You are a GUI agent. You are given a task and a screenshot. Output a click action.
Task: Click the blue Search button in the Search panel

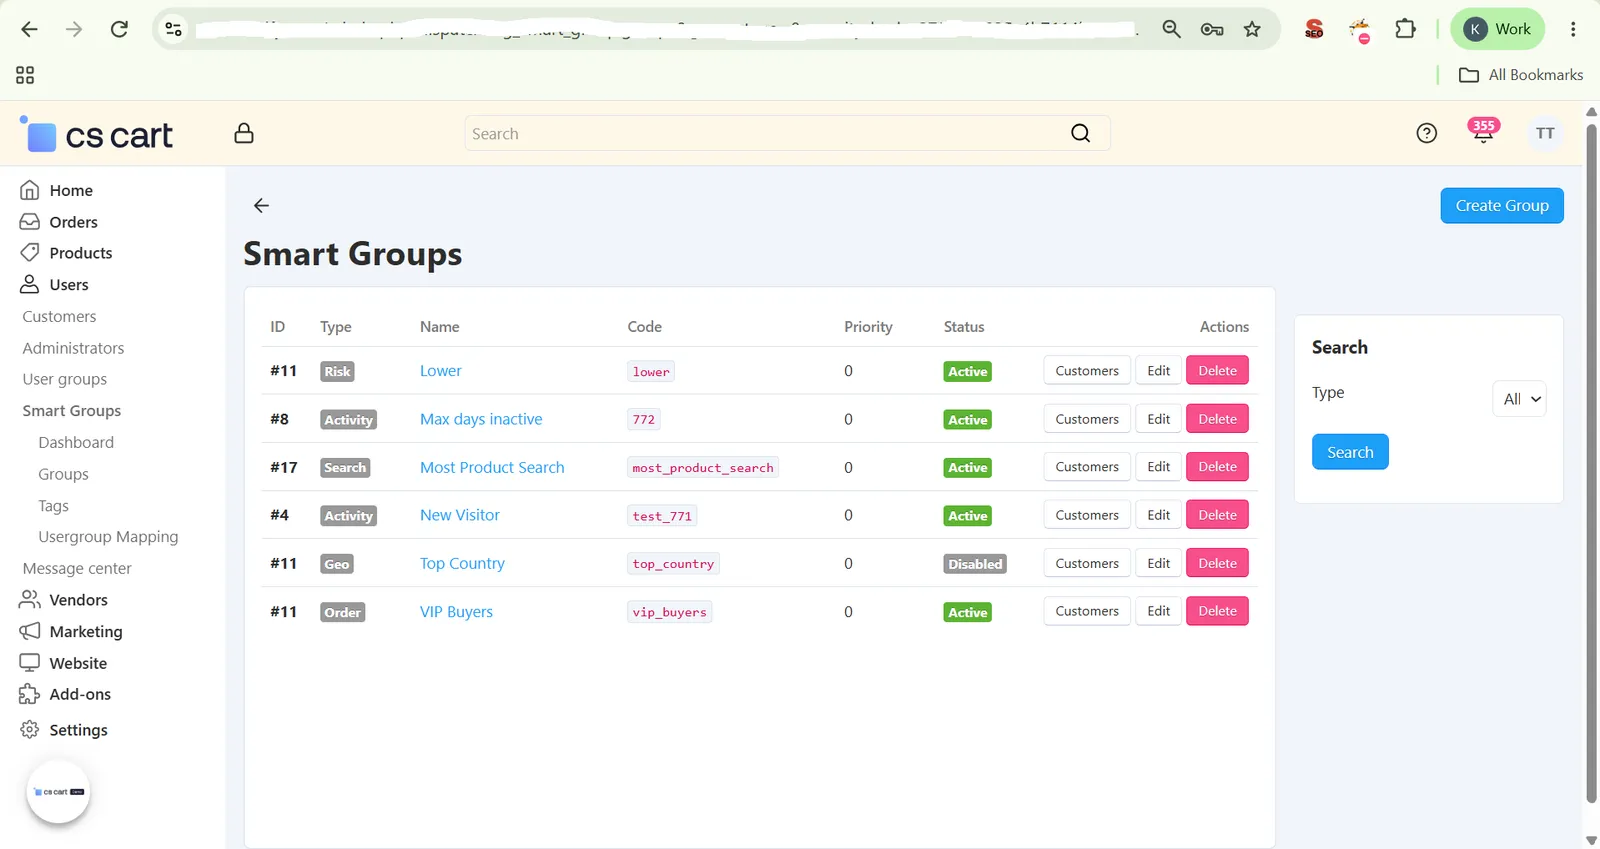pyautogui.click(x=1350, y=452)
